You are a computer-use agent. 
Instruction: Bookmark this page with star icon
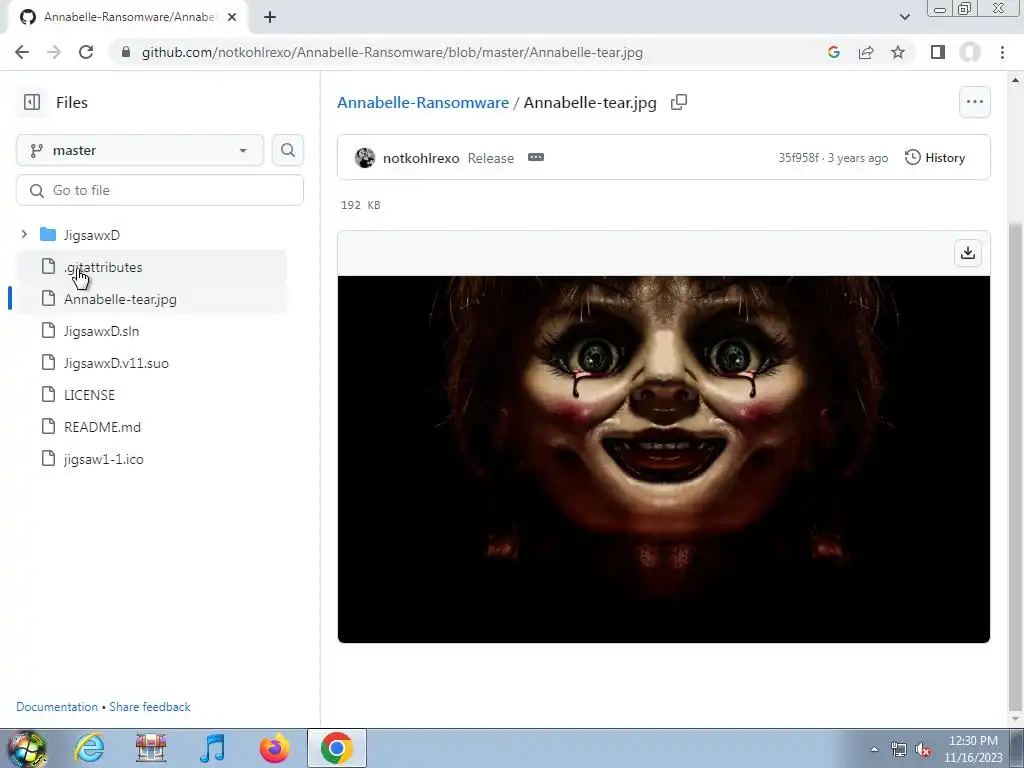click(898, 52)
